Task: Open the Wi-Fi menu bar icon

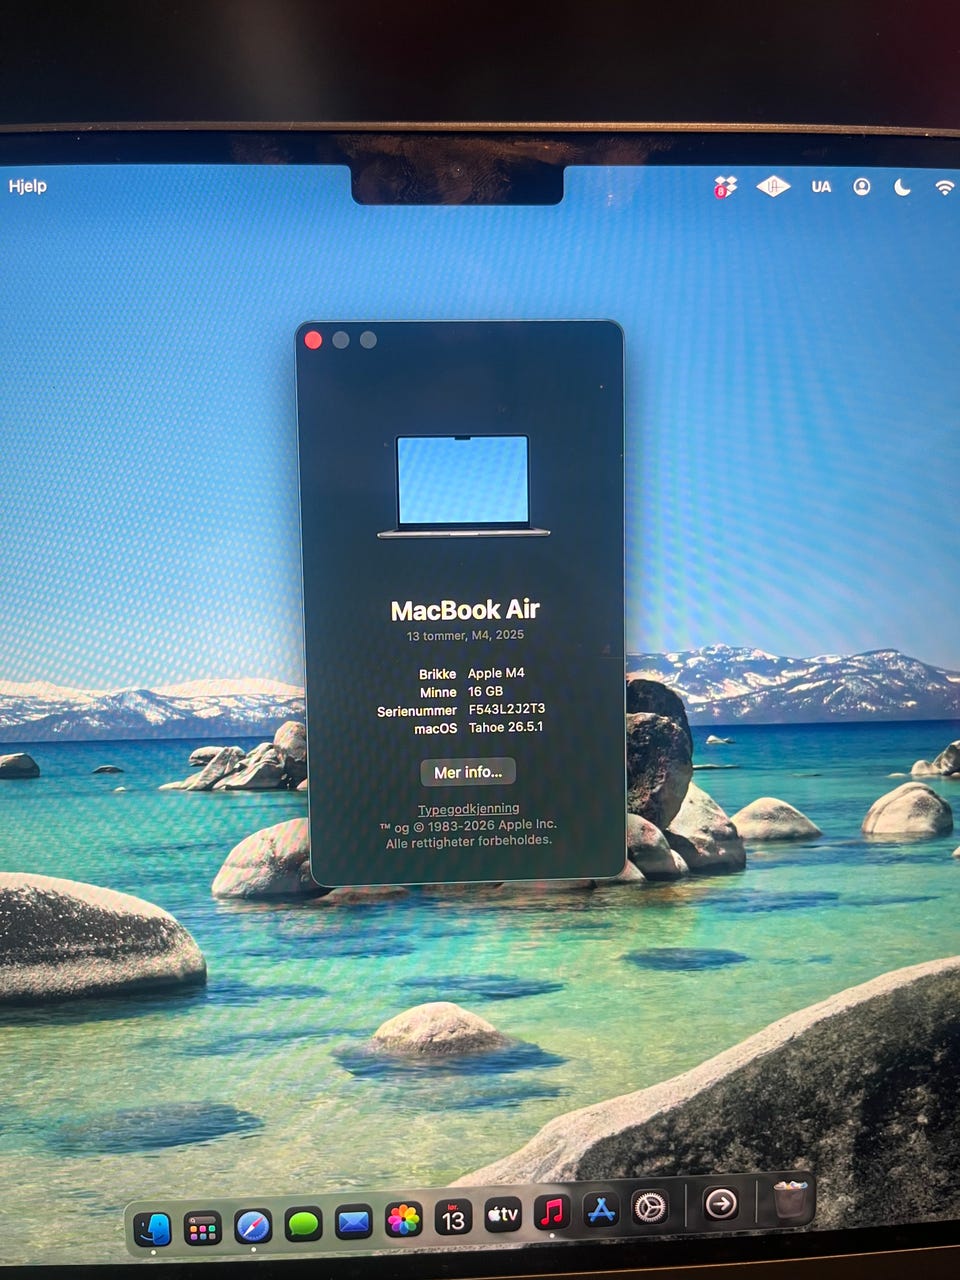Action: [944, 187]
